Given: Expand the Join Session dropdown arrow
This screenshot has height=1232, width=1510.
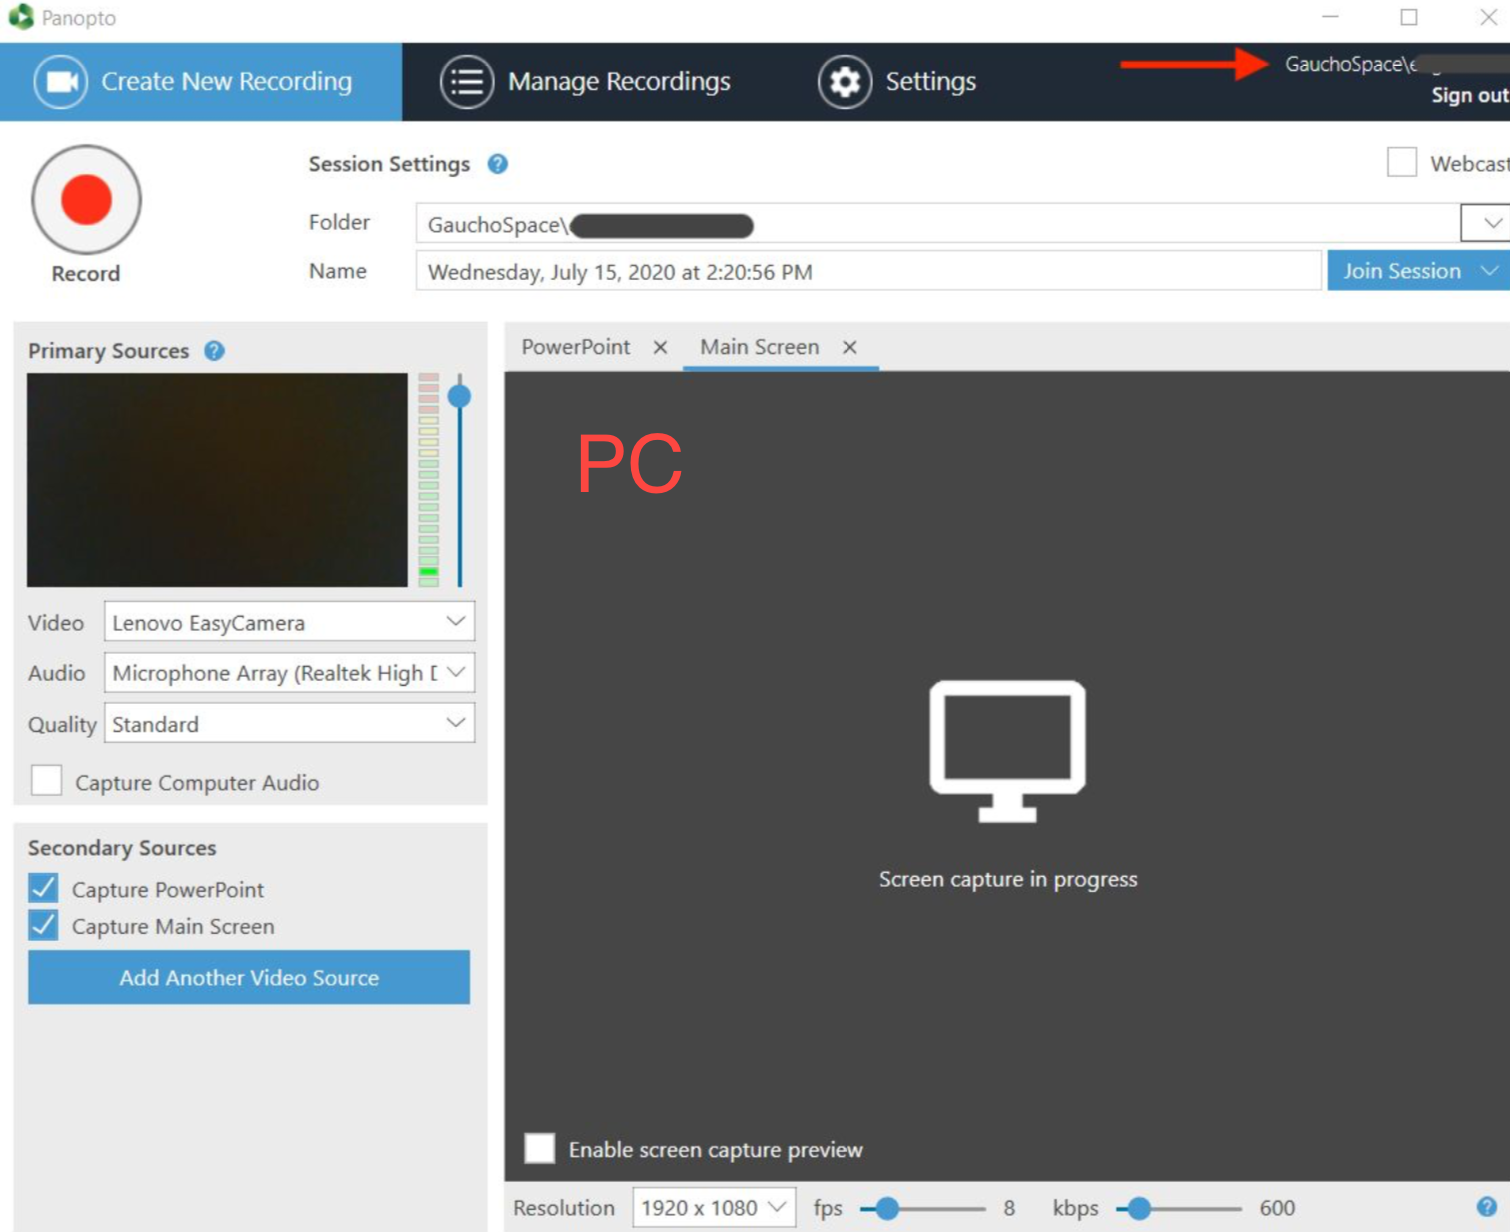Looking at the screenshot, I should tap(1490, 271).
